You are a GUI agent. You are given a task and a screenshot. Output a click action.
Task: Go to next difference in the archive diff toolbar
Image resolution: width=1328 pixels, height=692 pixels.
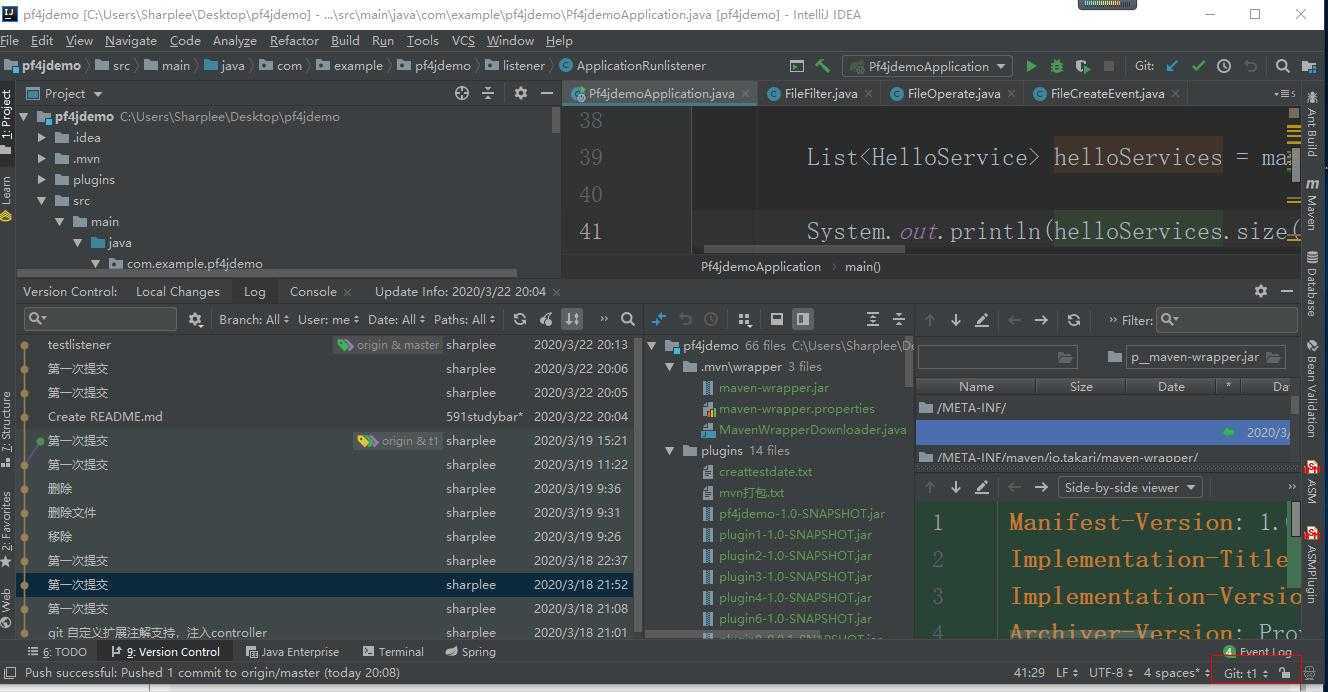coord(956,320)
